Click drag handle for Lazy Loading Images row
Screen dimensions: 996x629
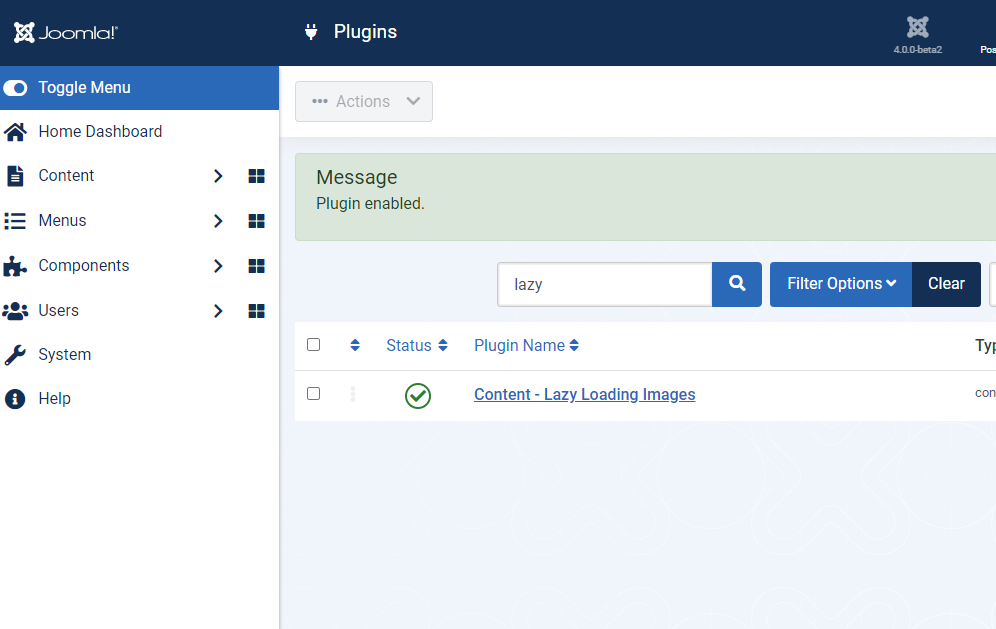coord(353,395)
